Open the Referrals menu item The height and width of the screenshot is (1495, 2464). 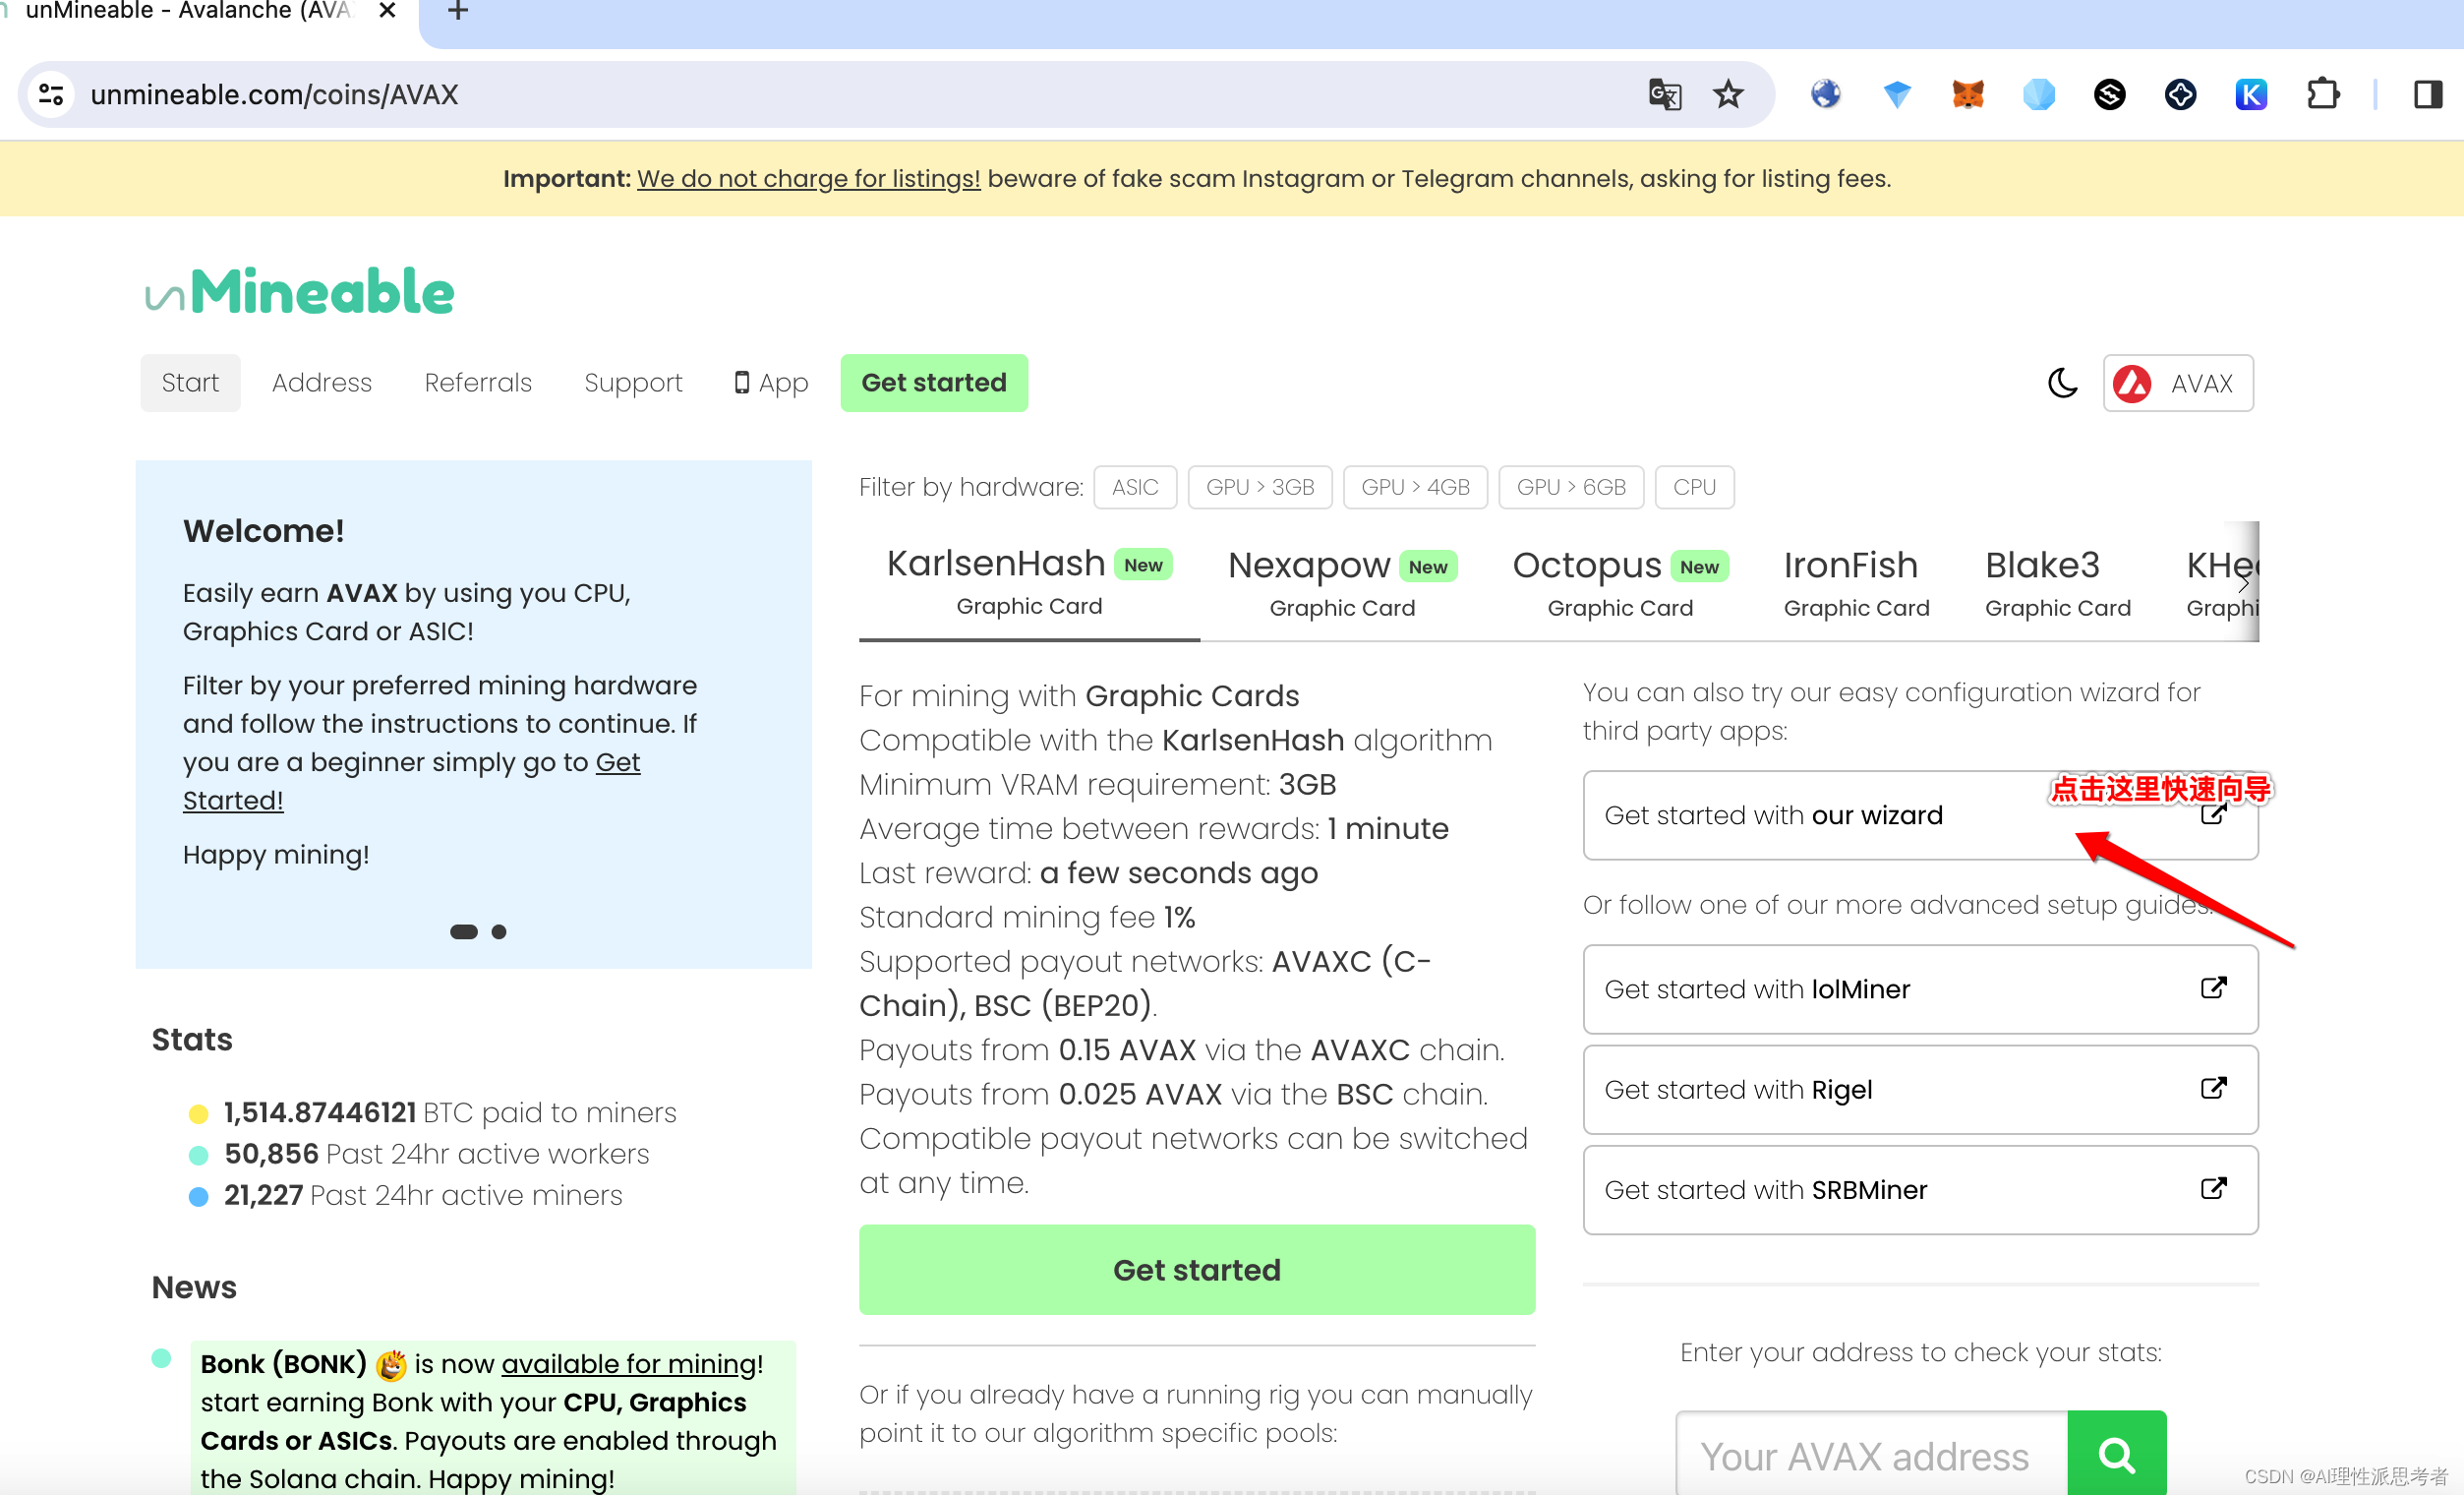pos(478,383)
